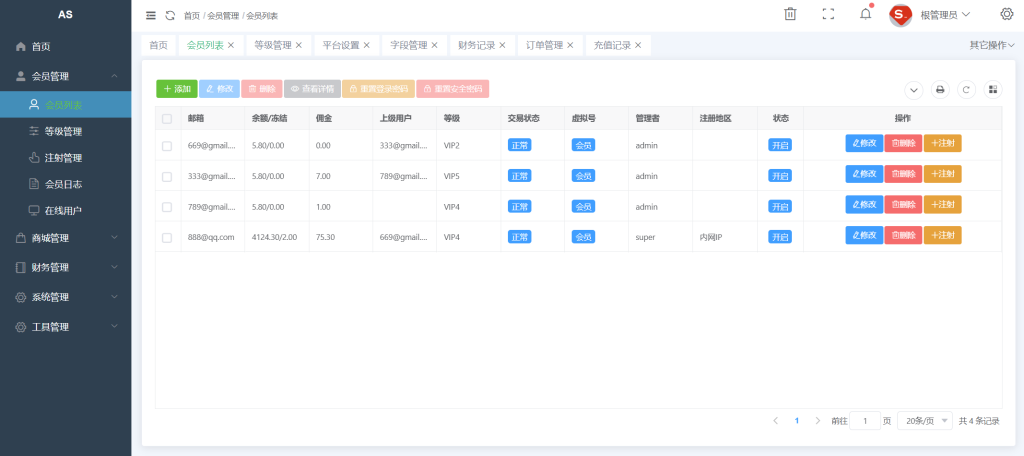Enter fullscreen mode via header icon
The height and width of the screenshot is (456, 1024).
point(828,14)
